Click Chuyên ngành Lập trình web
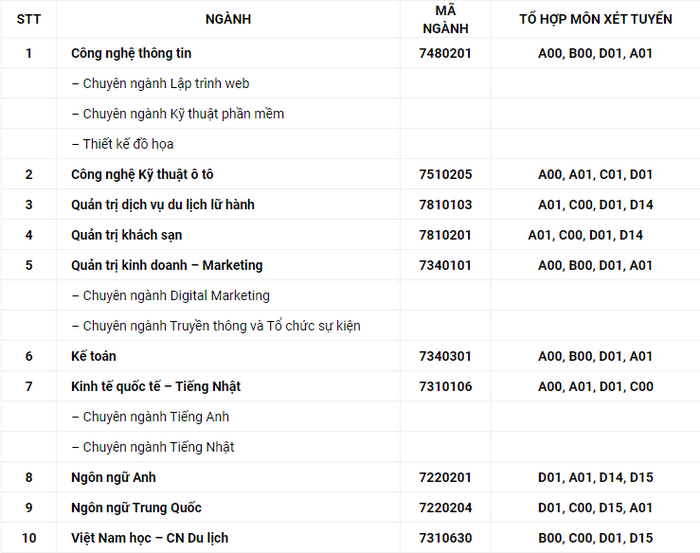The width and height of the screenshot is (700, 553). pyautogui.click(x=160, y=83)
